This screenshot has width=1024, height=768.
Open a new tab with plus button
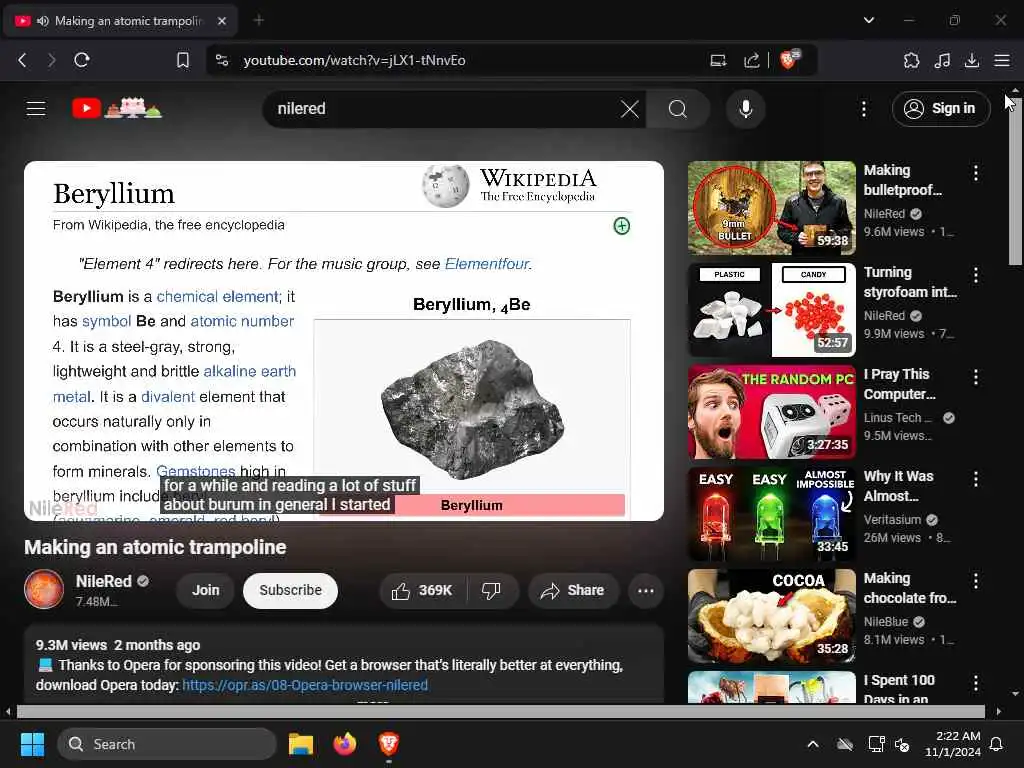[x=259, y=20]
